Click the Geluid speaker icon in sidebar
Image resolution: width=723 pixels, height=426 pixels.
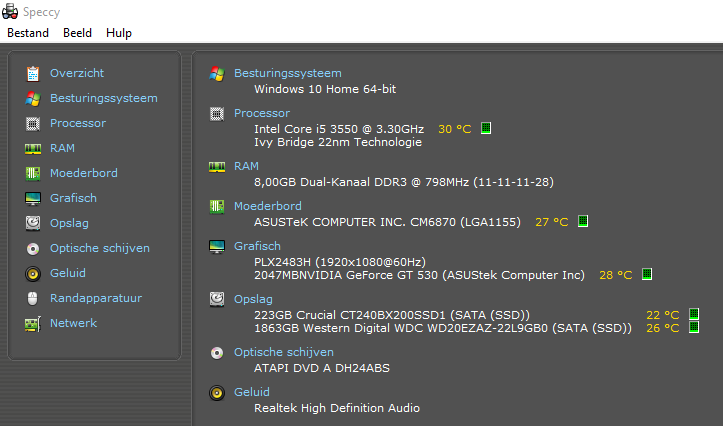point(33,273)
